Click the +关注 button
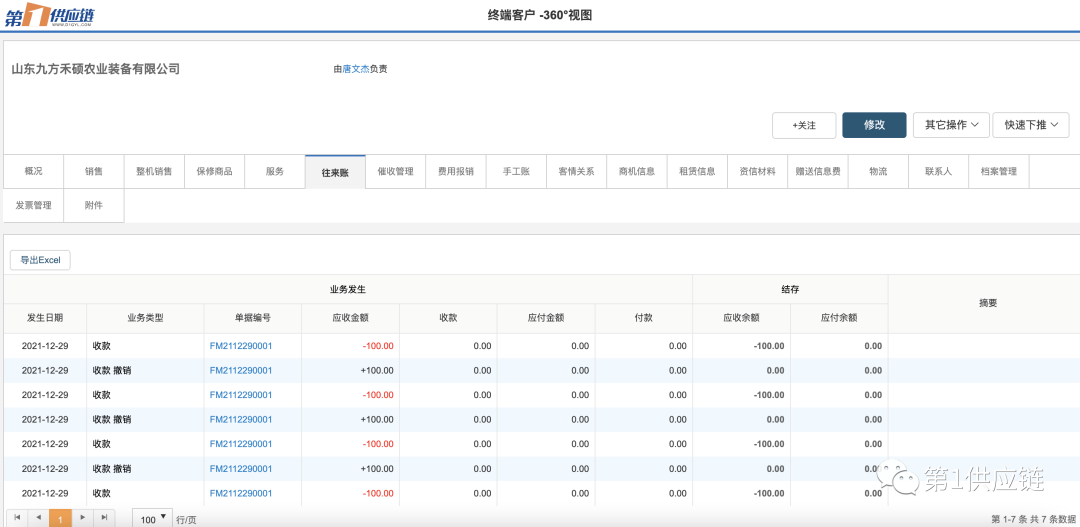1080x527 pixels. tap(804, 125)
